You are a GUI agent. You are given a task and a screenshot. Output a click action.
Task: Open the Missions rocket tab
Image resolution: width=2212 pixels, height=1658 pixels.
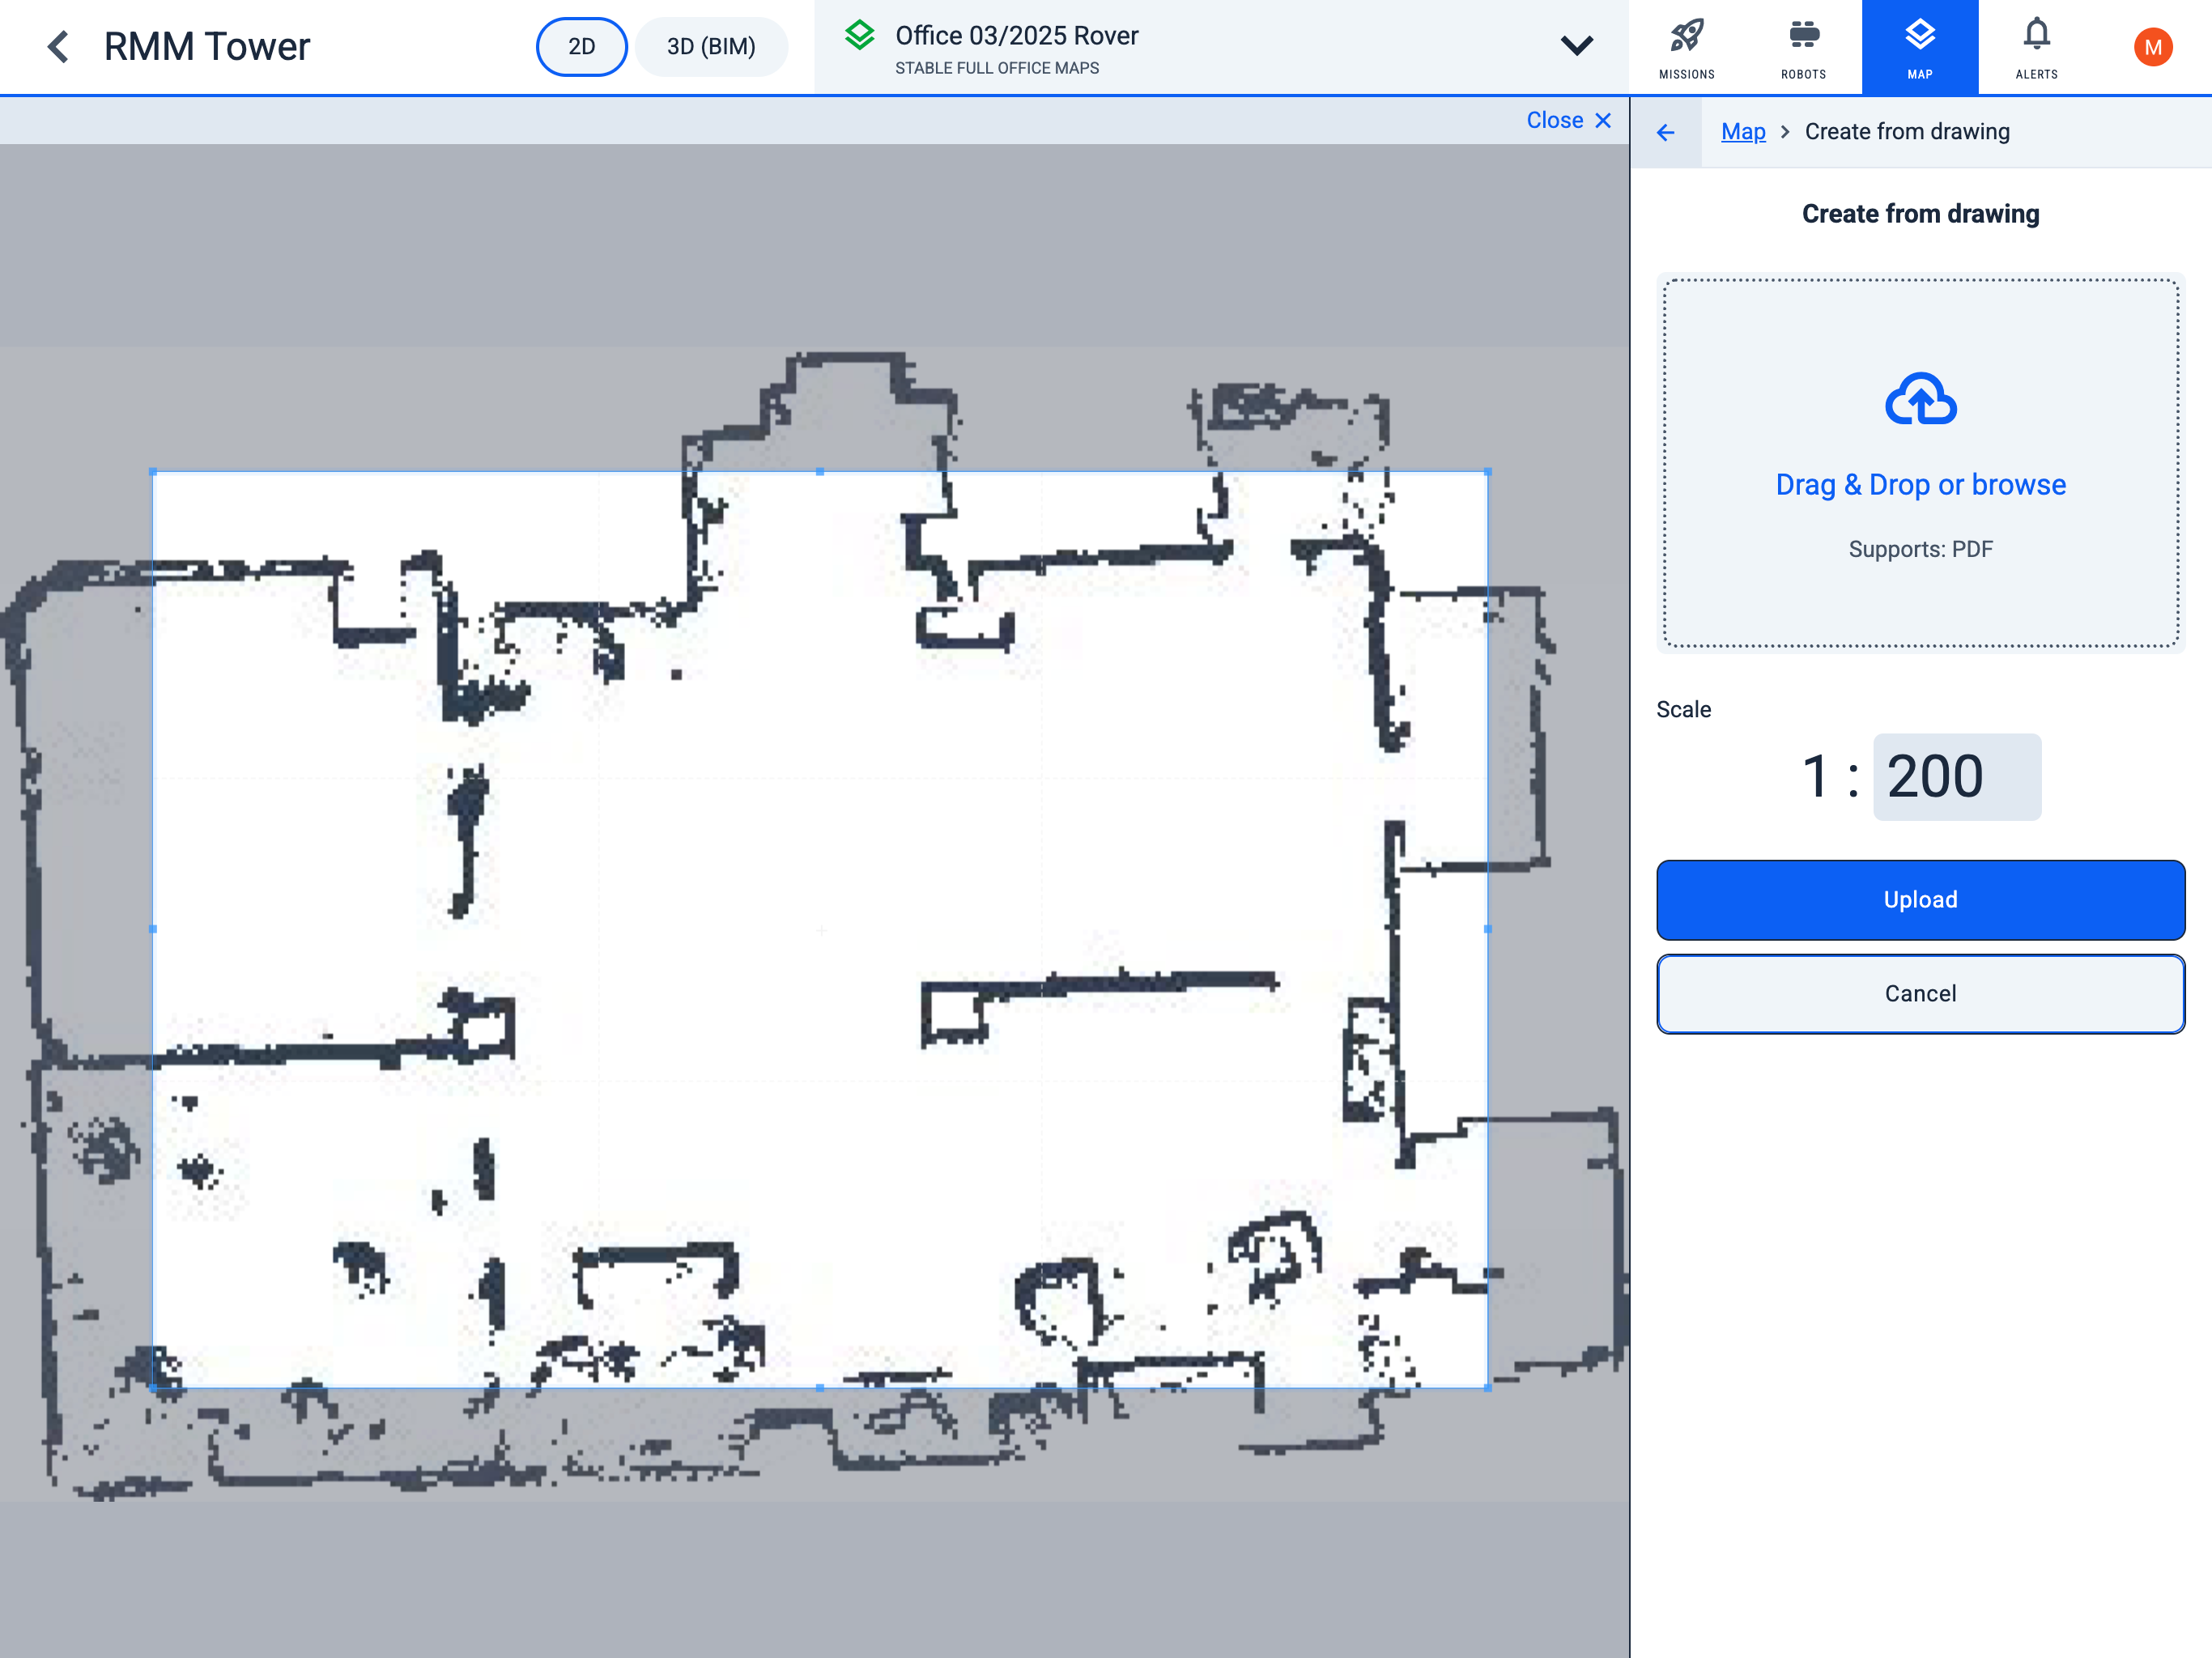coord(1686,47)
